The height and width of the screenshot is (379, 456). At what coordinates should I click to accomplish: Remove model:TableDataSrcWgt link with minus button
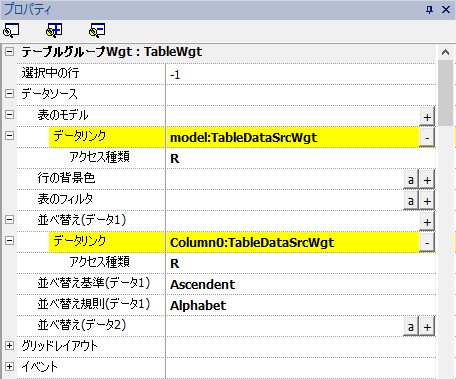click(427, 138)
